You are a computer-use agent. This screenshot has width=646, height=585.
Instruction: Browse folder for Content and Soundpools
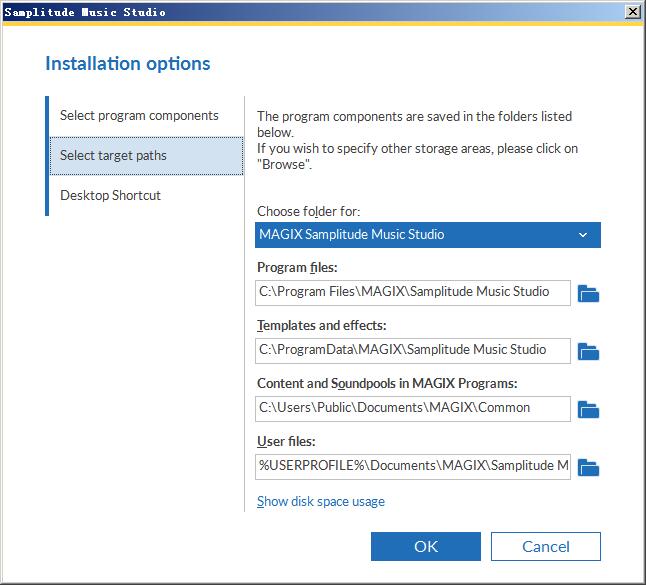click(x=588, y=410)
